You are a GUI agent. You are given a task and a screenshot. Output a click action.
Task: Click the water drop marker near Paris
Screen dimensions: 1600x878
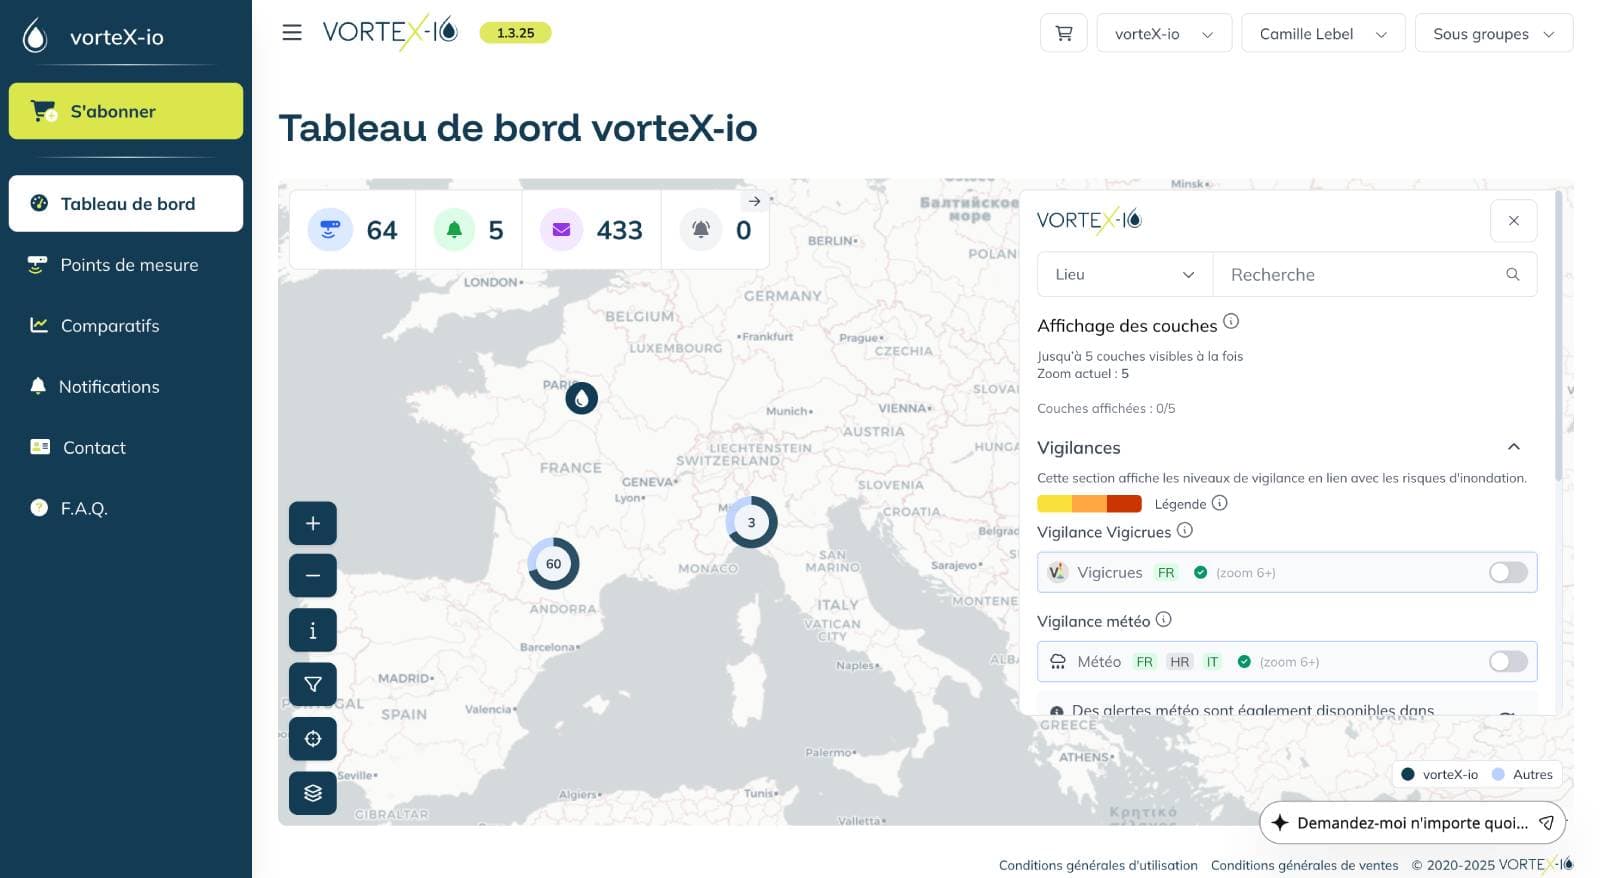coord(582,398)
